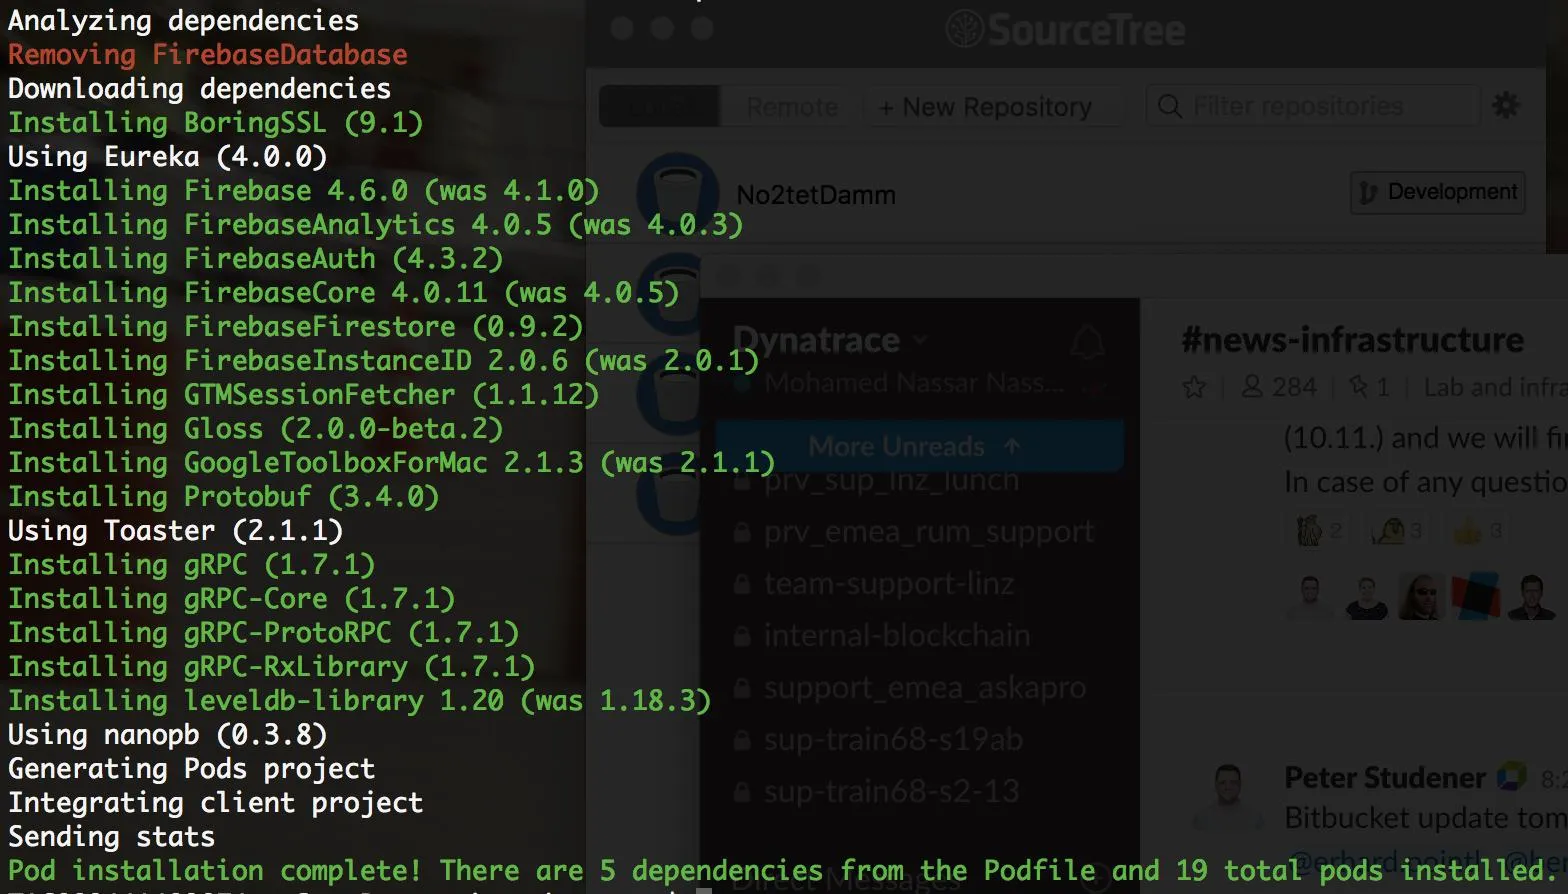Click the red "Removing FirebaseDatabase" line

(x=208, y=55)
